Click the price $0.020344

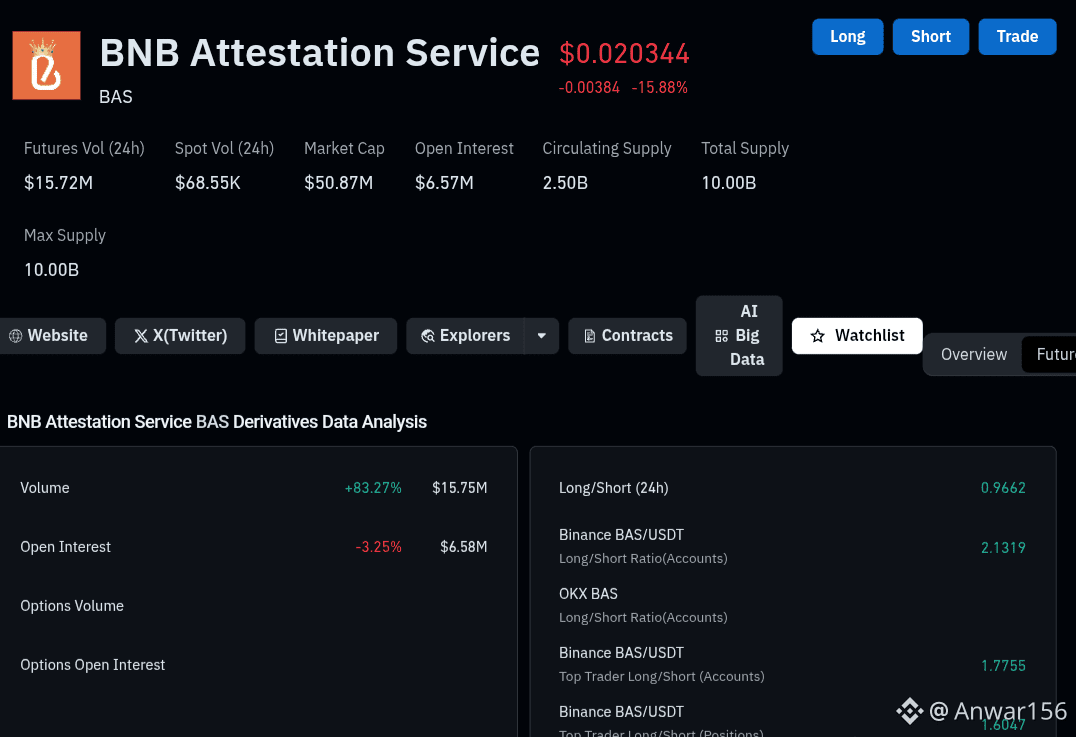(624, 54)
